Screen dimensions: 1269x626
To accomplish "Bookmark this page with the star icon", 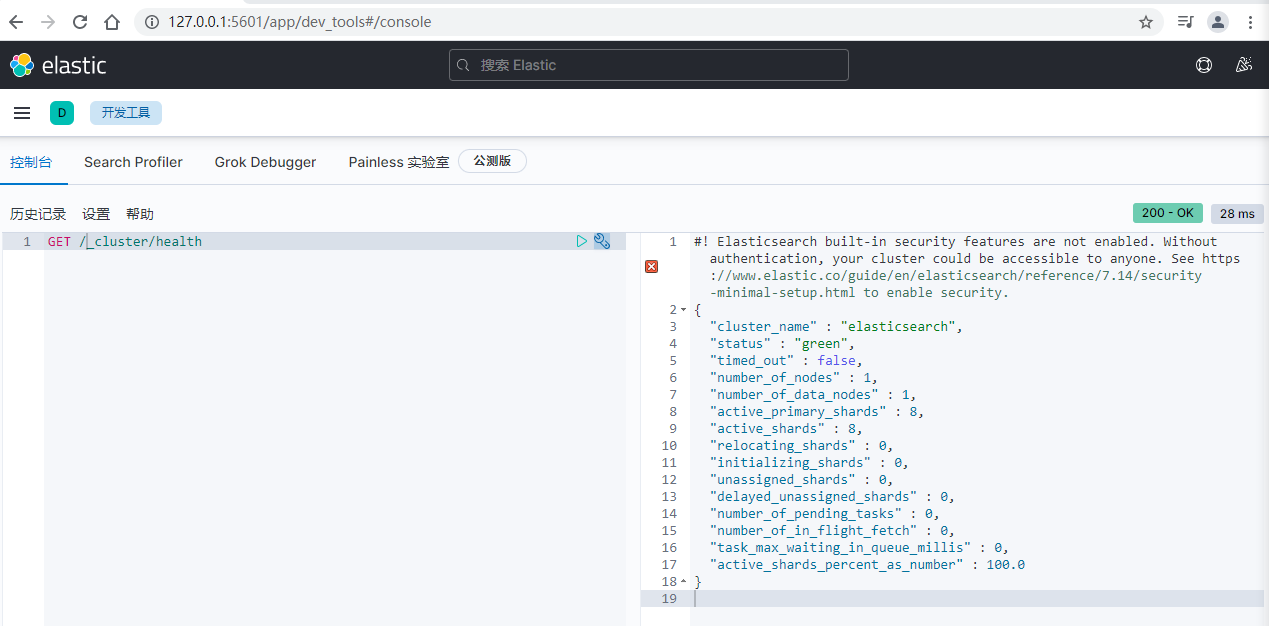I will [1146, 21].
